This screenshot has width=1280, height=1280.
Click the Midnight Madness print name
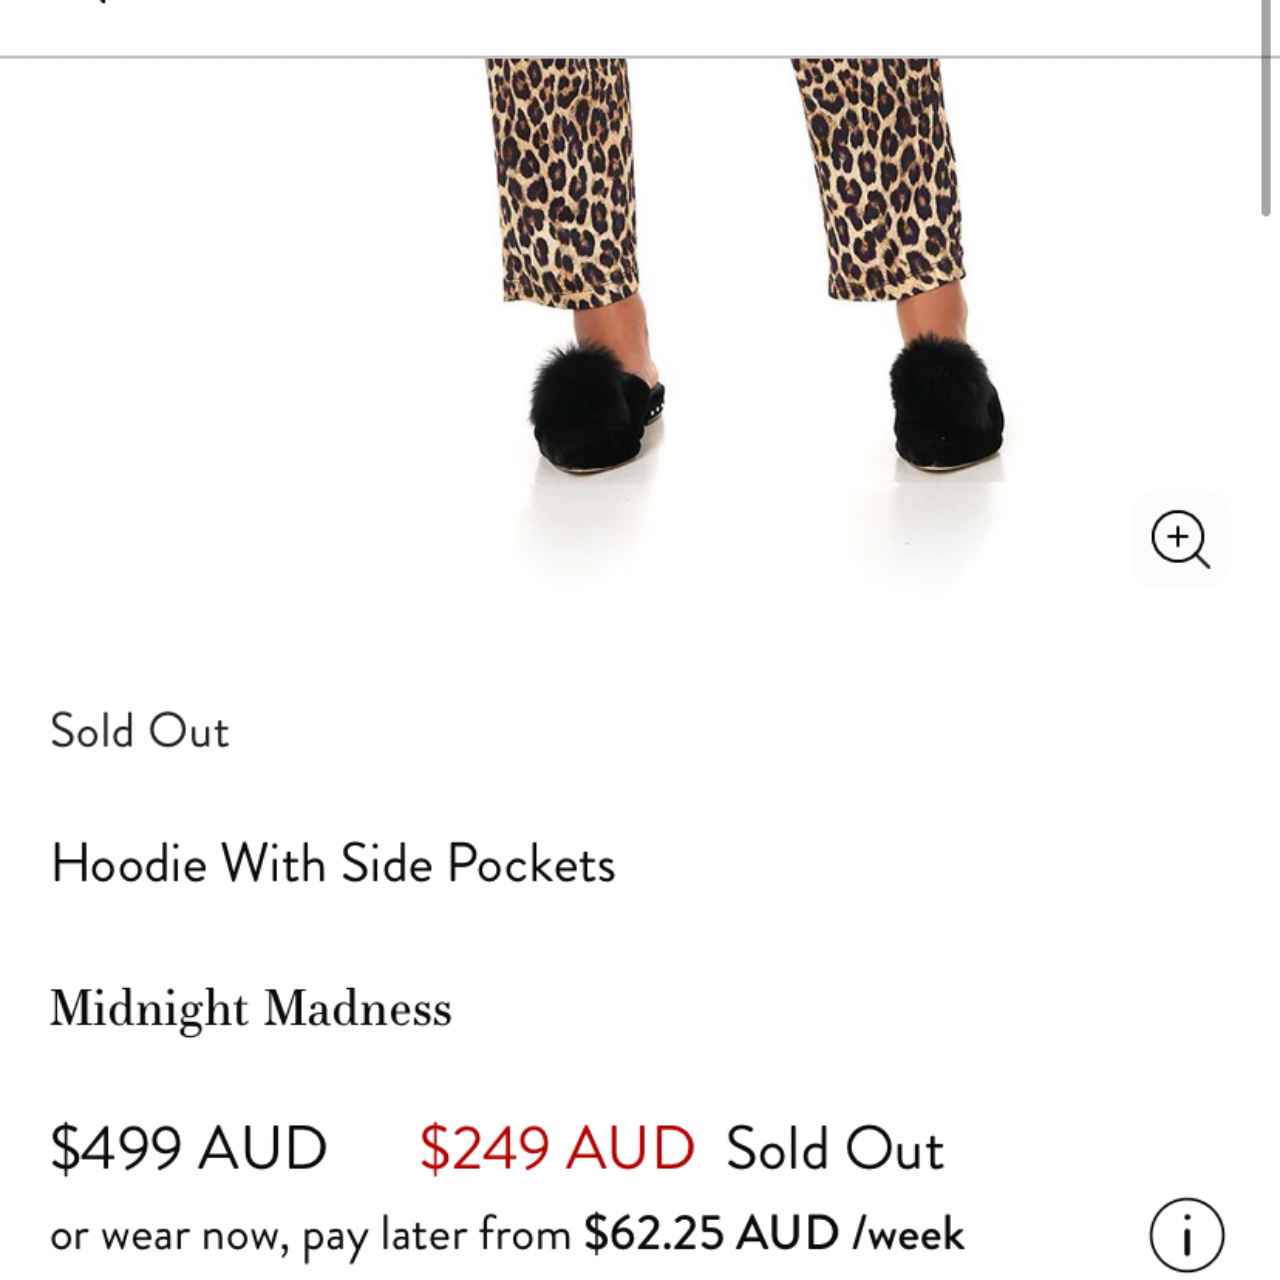click(251, 1008)
